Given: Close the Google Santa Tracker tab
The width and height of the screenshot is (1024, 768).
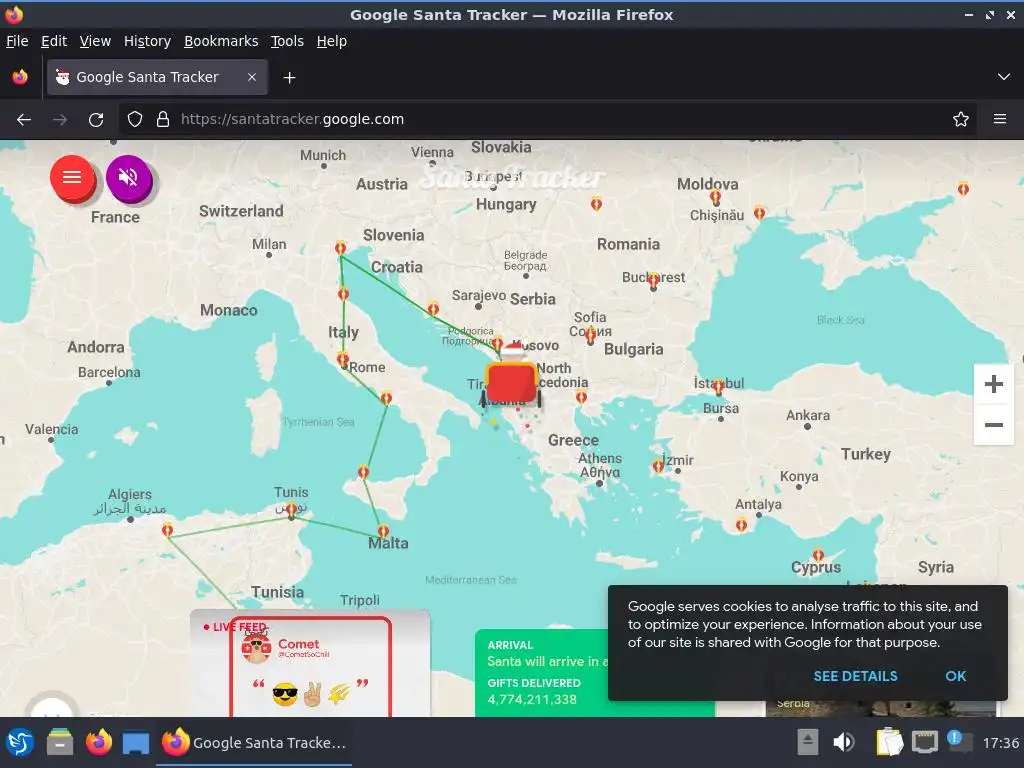Looking at the screenshot, I should click(x=252, y=77).
